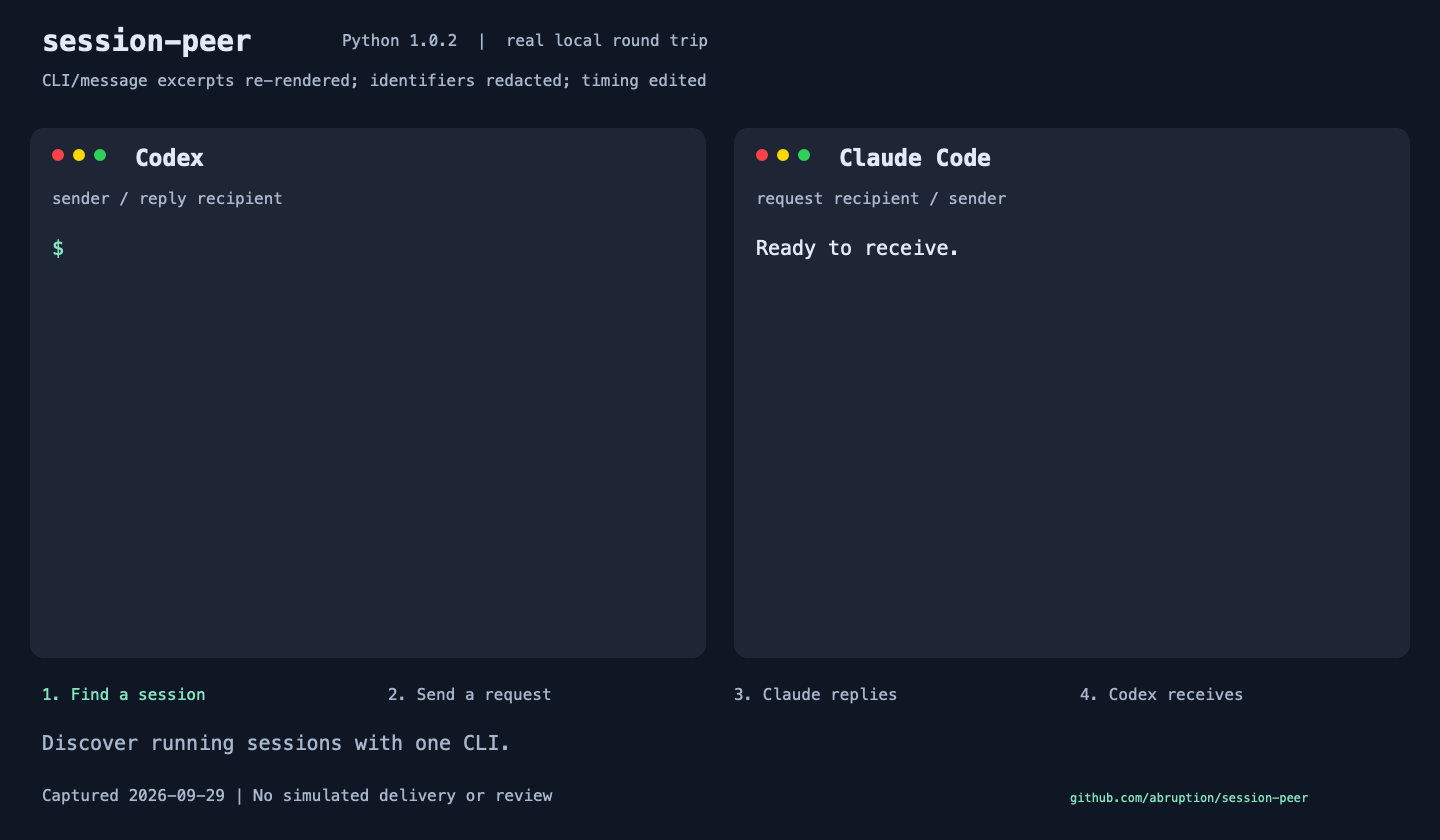1440x840 pixels.
Task: Select step "4. Codex receives"
Action: (1161, 694)
